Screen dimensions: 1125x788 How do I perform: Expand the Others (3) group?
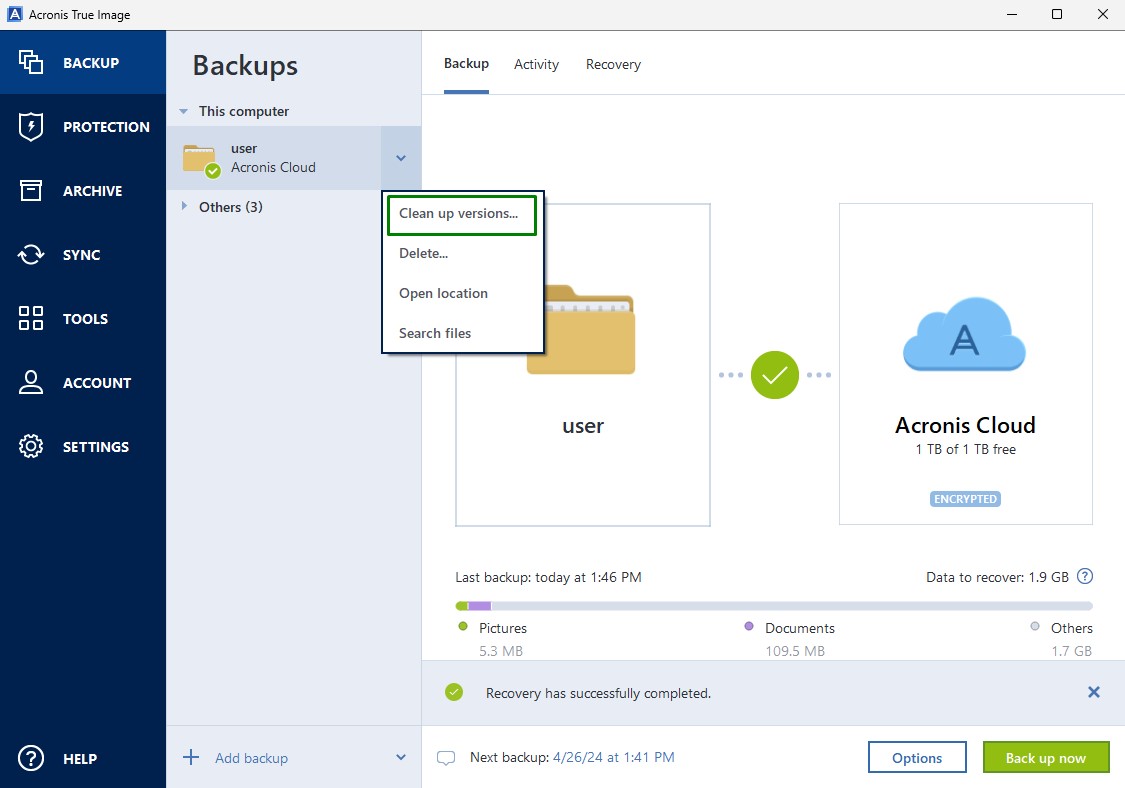185,207
